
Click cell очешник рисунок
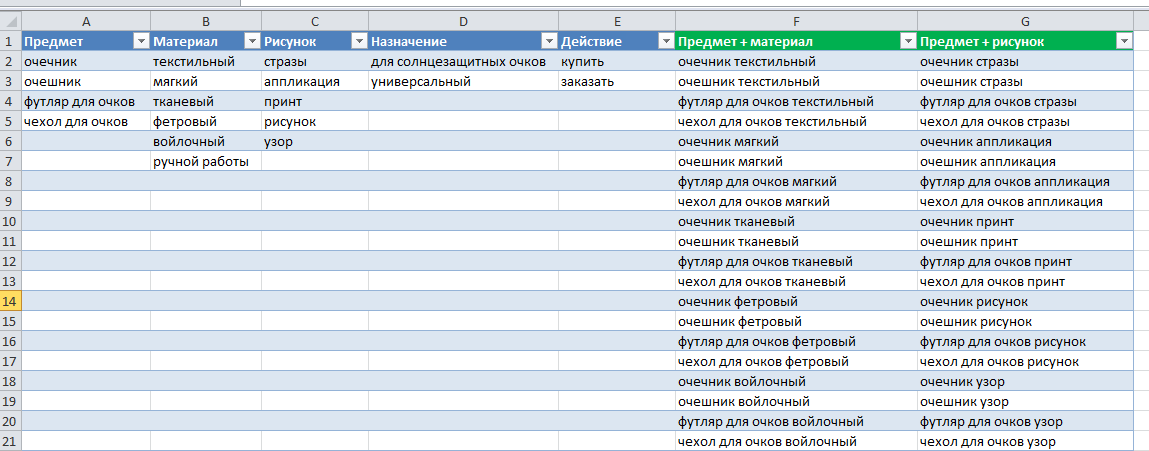[x=1025, y=321]
